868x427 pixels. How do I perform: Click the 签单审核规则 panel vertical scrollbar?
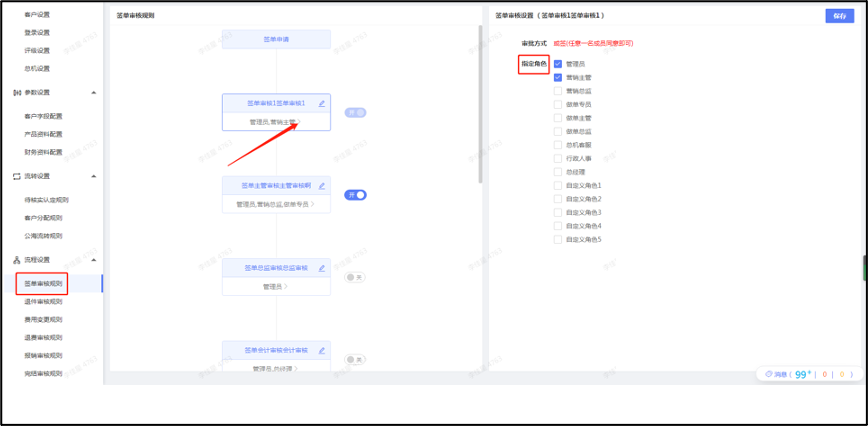coord(480,104)
